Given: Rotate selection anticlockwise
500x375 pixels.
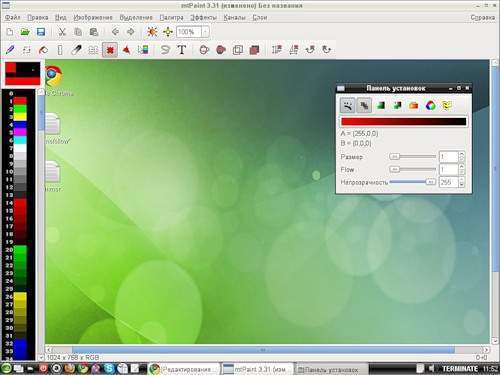Looking at the screenshot, I should [x=327, y=50].
